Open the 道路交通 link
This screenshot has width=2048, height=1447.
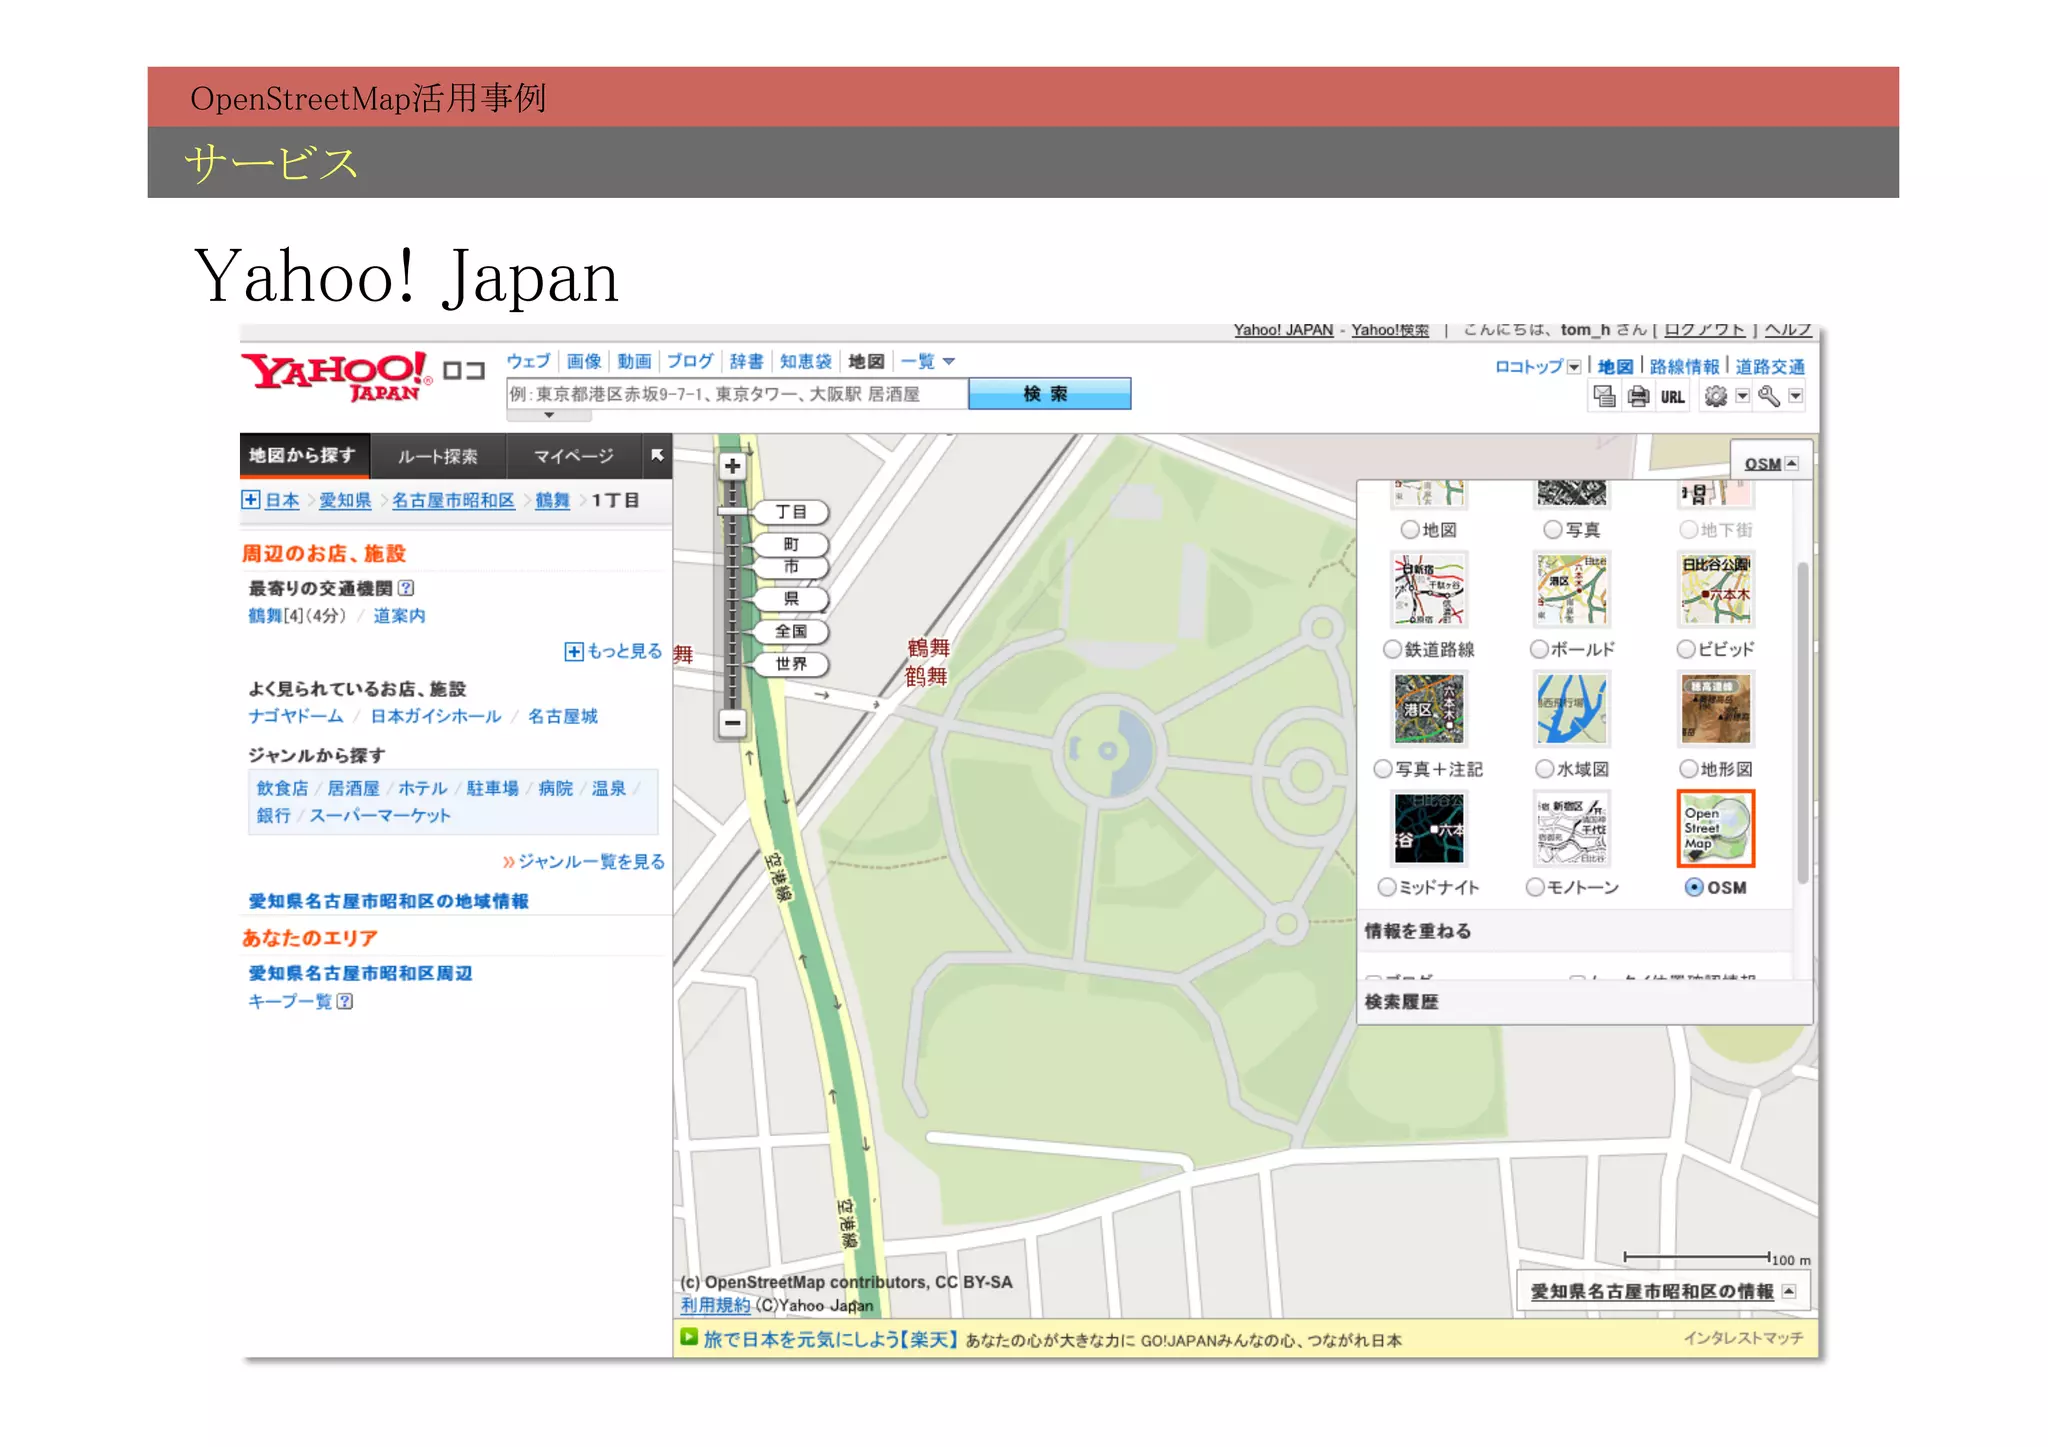click(x=1769, y=367)
